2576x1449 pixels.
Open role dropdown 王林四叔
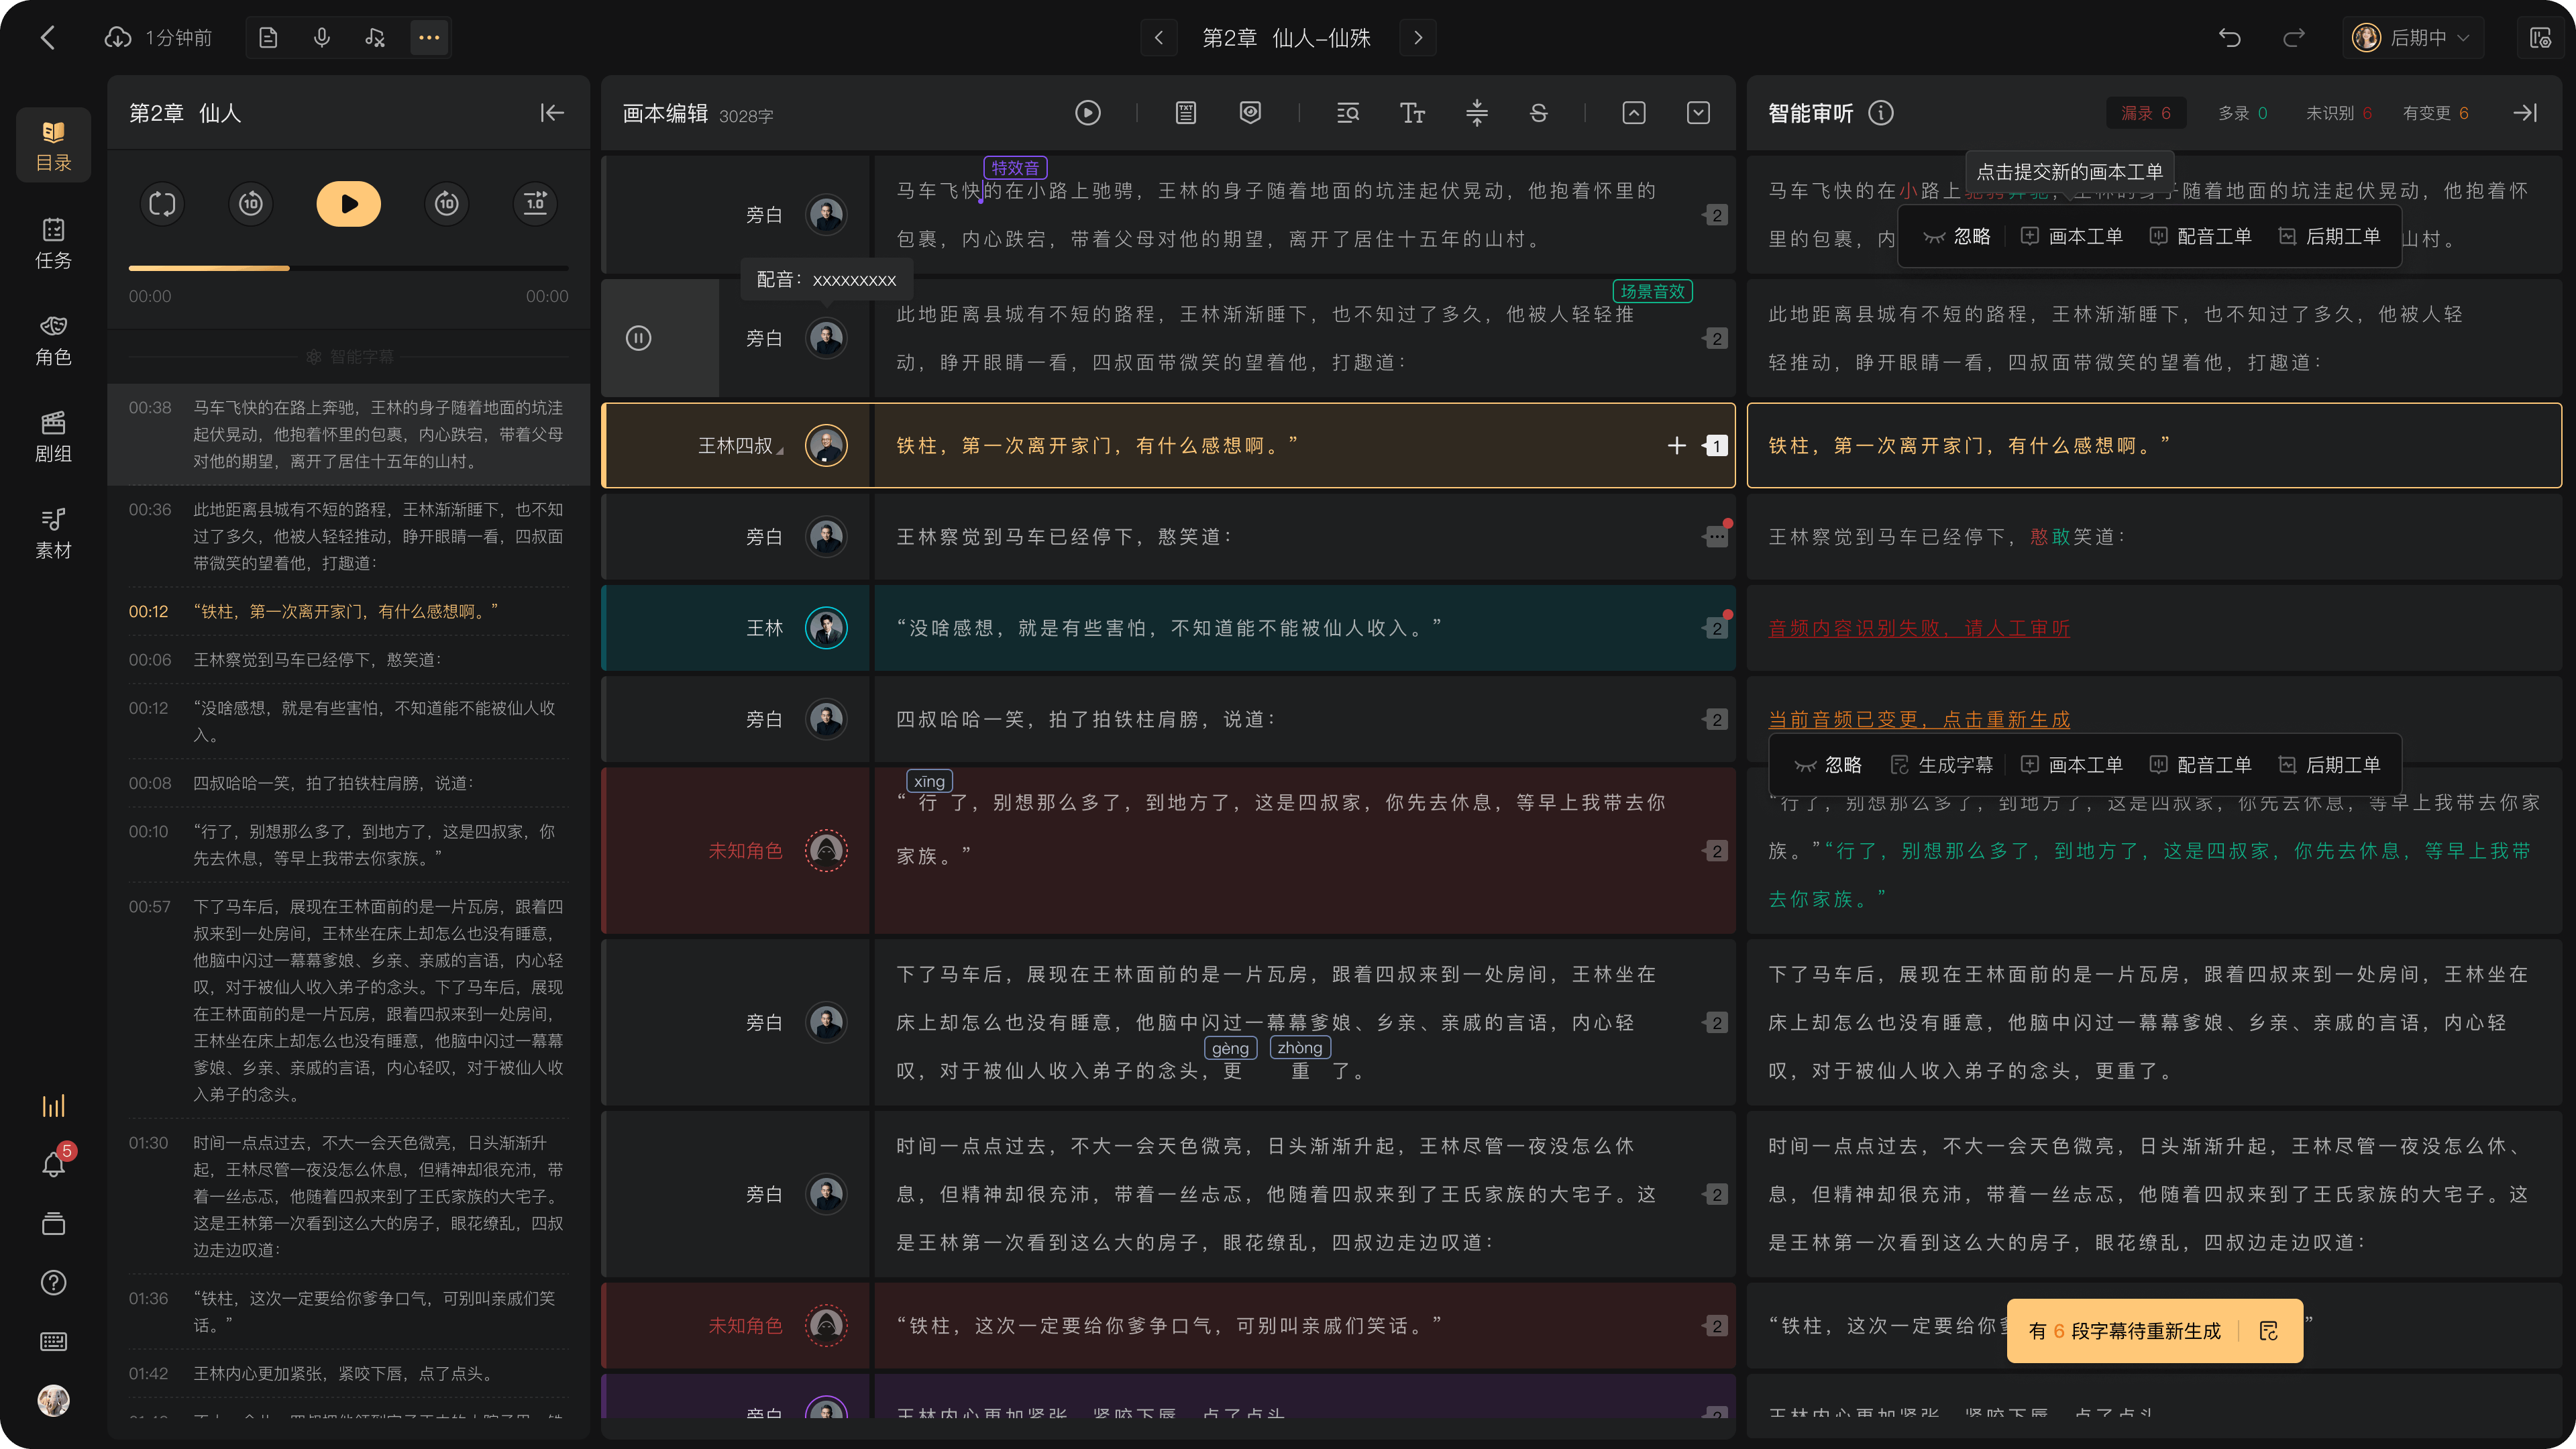[740, 446]
